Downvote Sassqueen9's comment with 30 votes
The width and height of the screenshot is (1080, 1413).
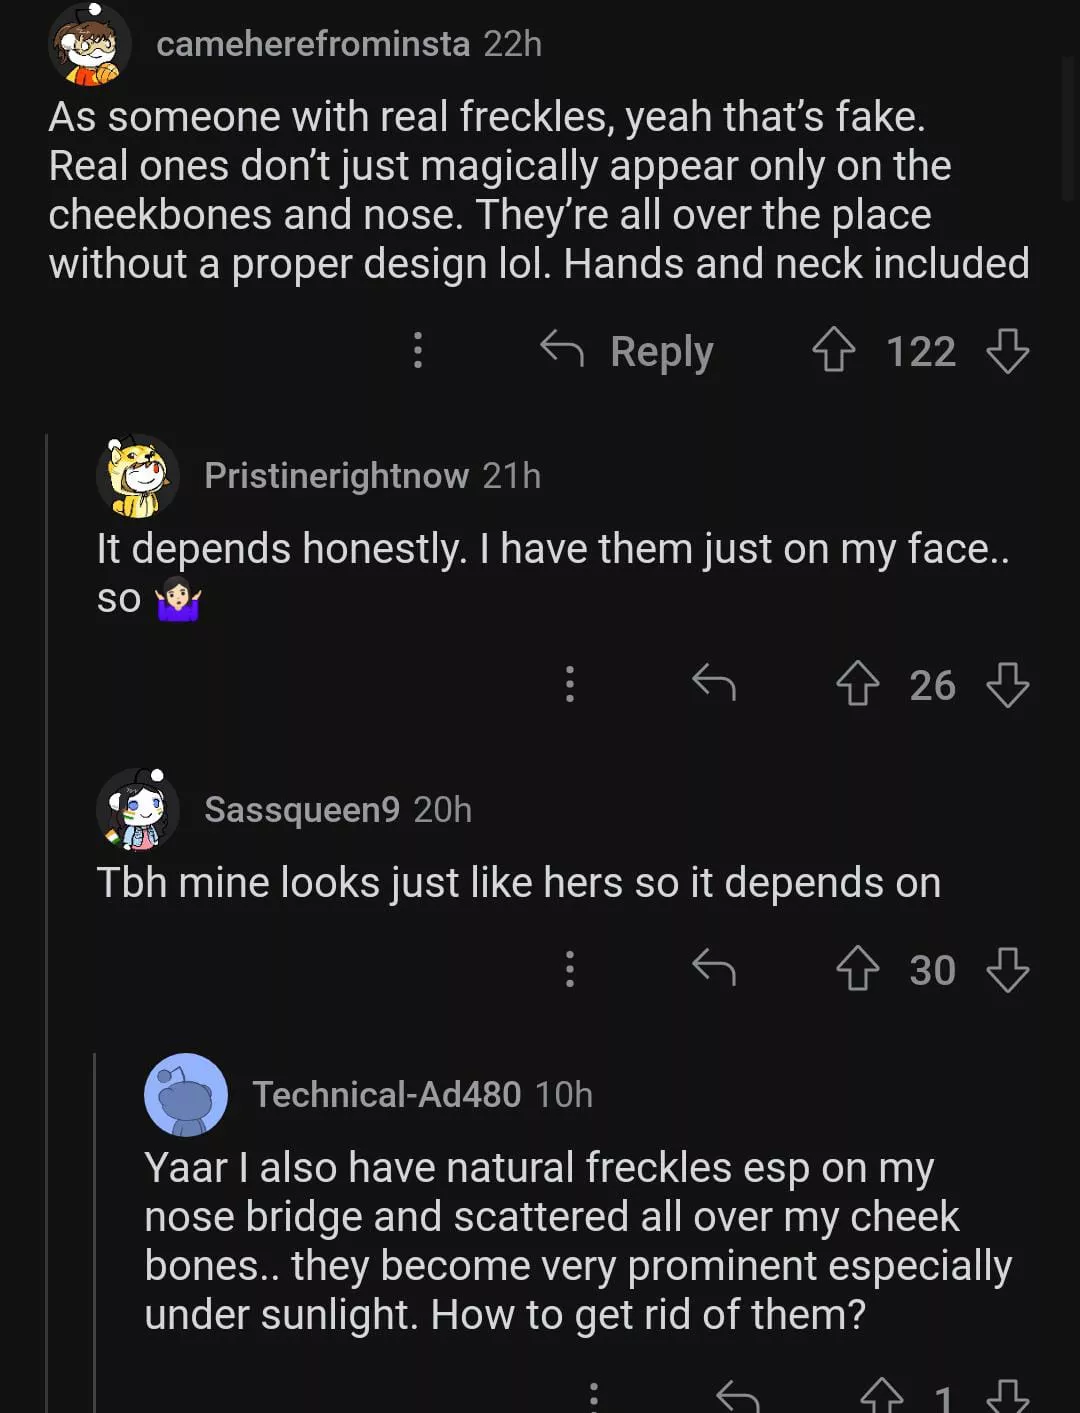point(1007,969)
